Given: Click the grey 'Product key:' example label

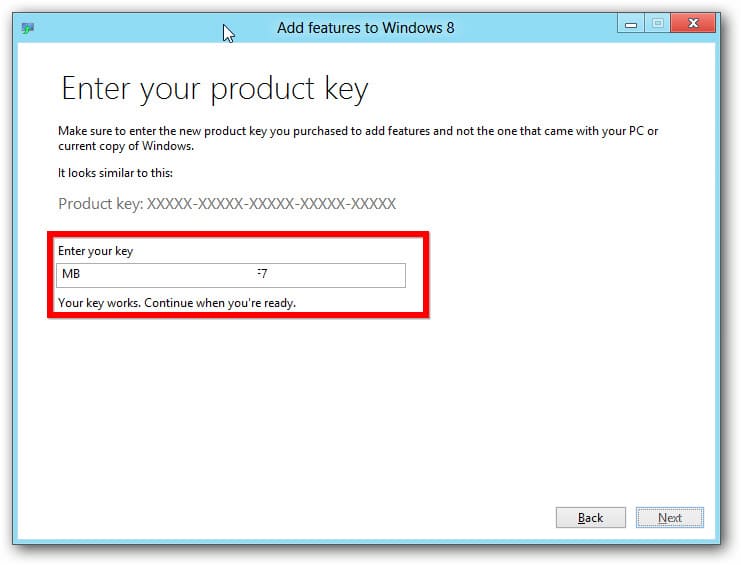Looking at the screenshot, I should 100,204.
